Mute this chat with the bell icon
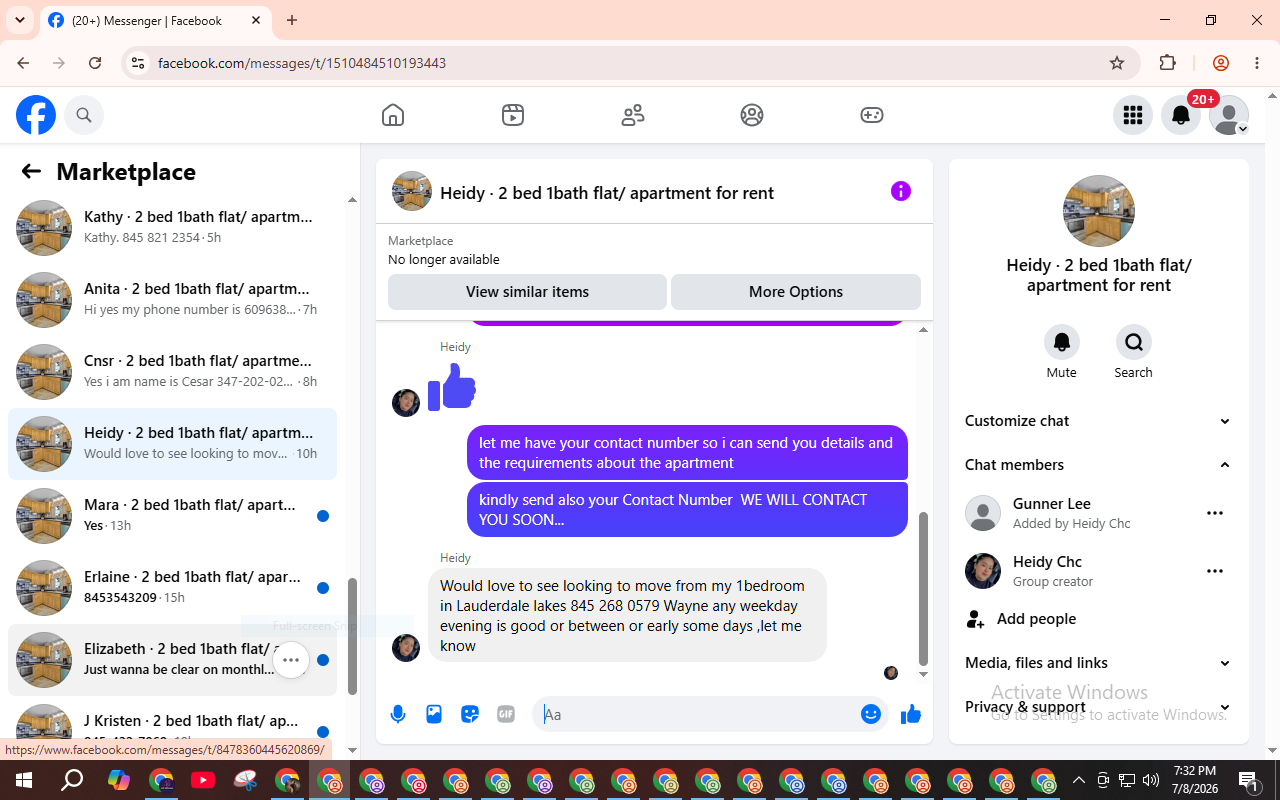Image resolution: width=1280 pixels, height=800 pixels. pos(1062,342)
